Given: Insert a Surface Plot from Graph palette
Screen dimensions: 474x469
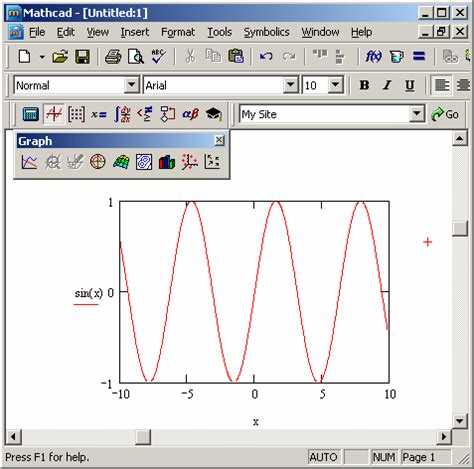Looking at the screenshot, I should pyautogui.click(x=121, y=162).
